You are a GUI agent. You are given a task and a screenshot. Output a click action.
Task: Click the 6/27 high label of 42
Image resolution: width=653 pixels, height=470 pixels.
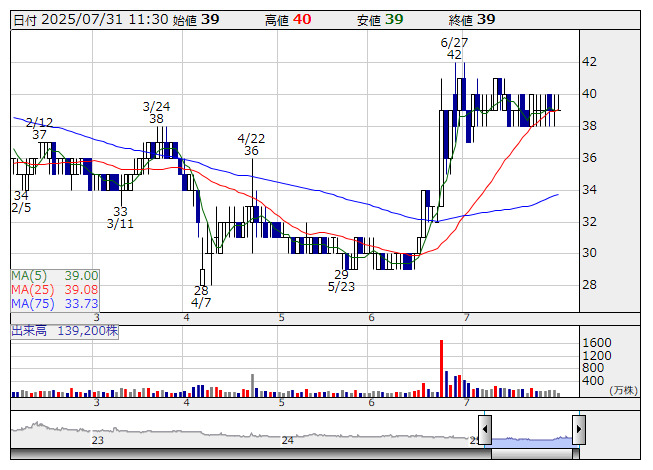(x=454, y=48)
